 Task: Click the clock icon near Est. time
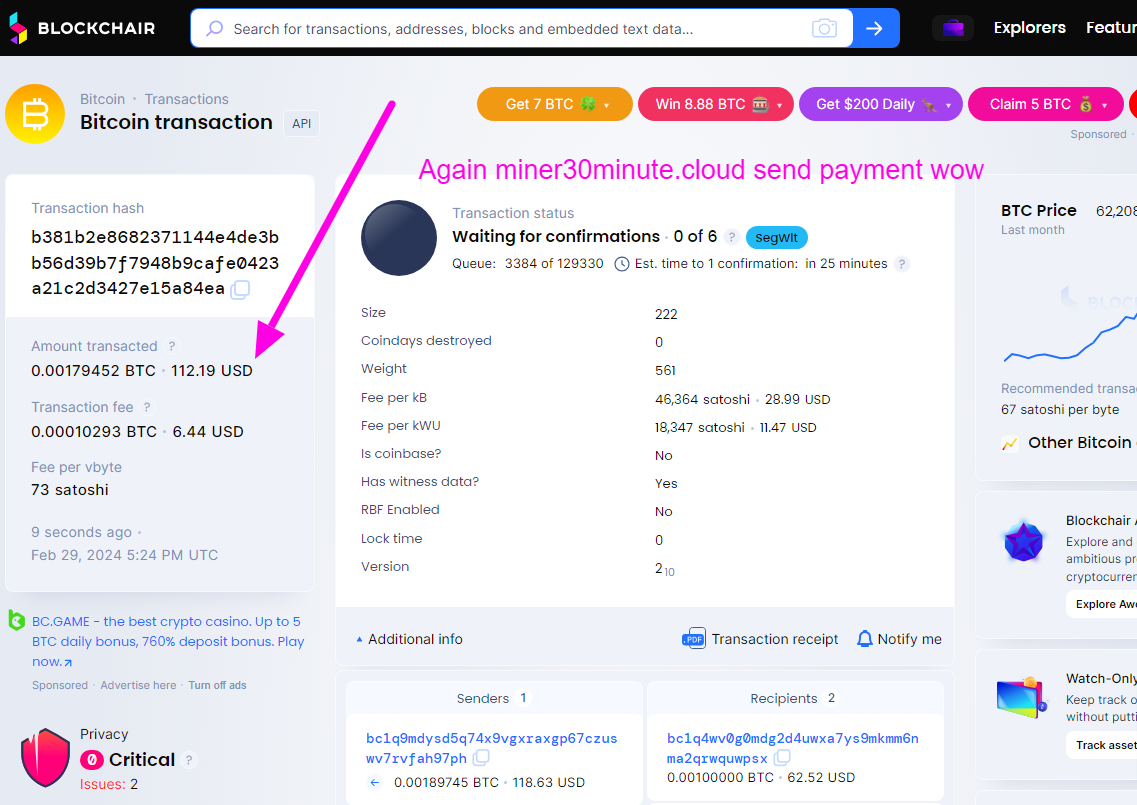621,264
